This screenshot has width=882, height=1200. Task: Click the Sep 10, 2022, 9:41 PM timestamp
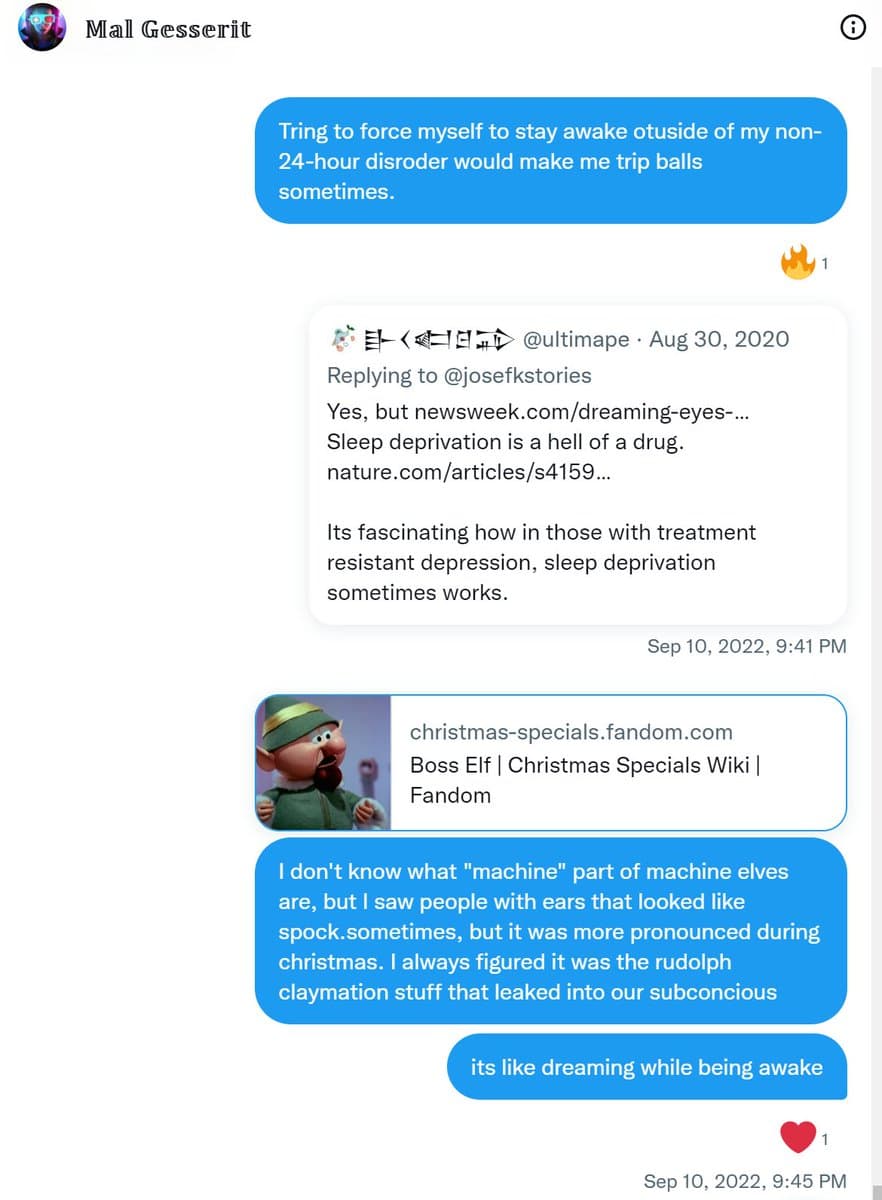click(747, 646)
